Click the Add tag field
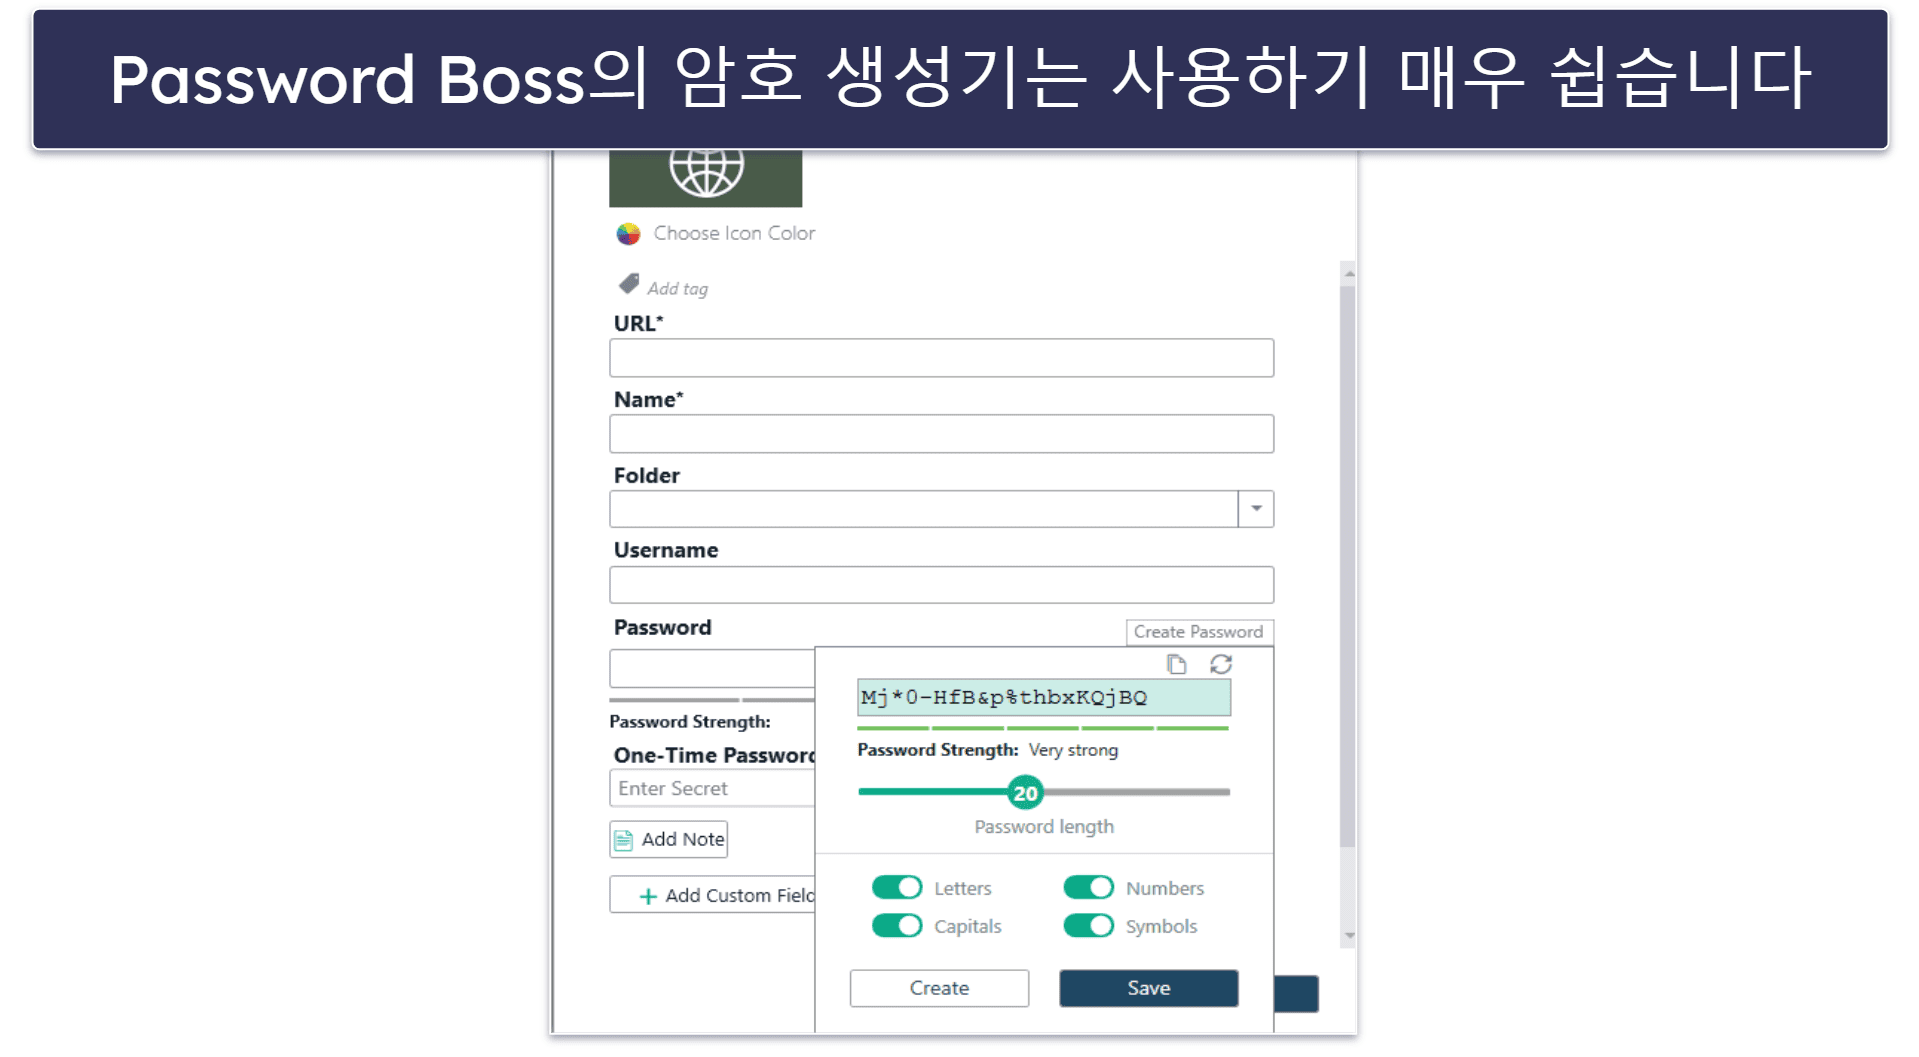 pyautogui.click(x=677, y=289)
